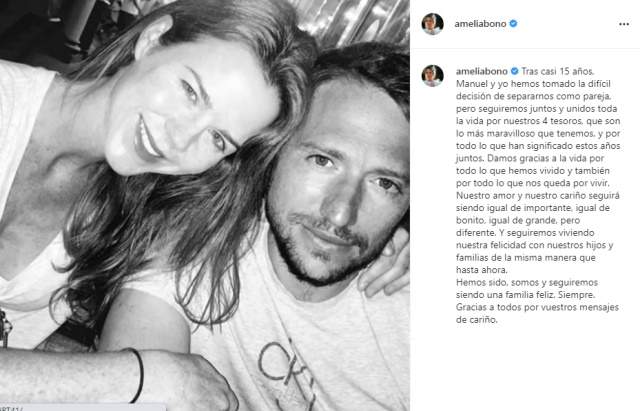Open ameliabono profile from header username
Image resolution: width=640 pixels, height=411 pixels.
(480, 24)
